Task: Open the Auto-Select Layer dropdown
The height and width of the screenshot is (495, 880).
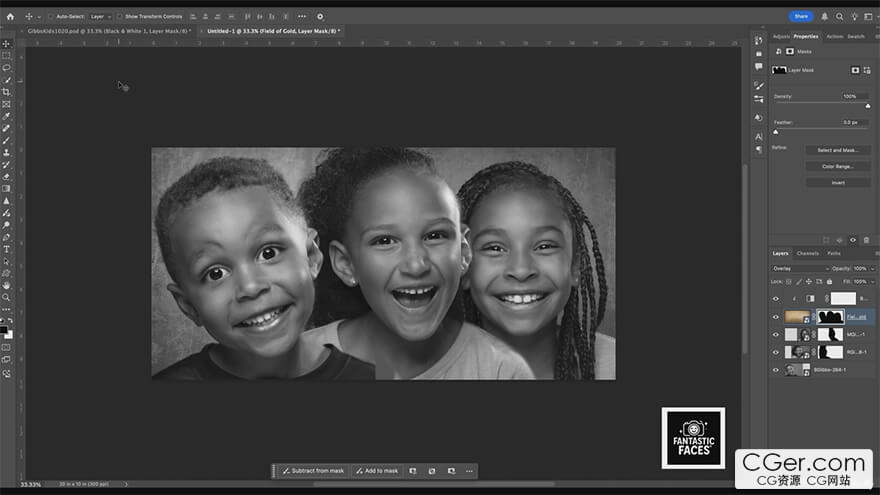Action: pos(100,16)
